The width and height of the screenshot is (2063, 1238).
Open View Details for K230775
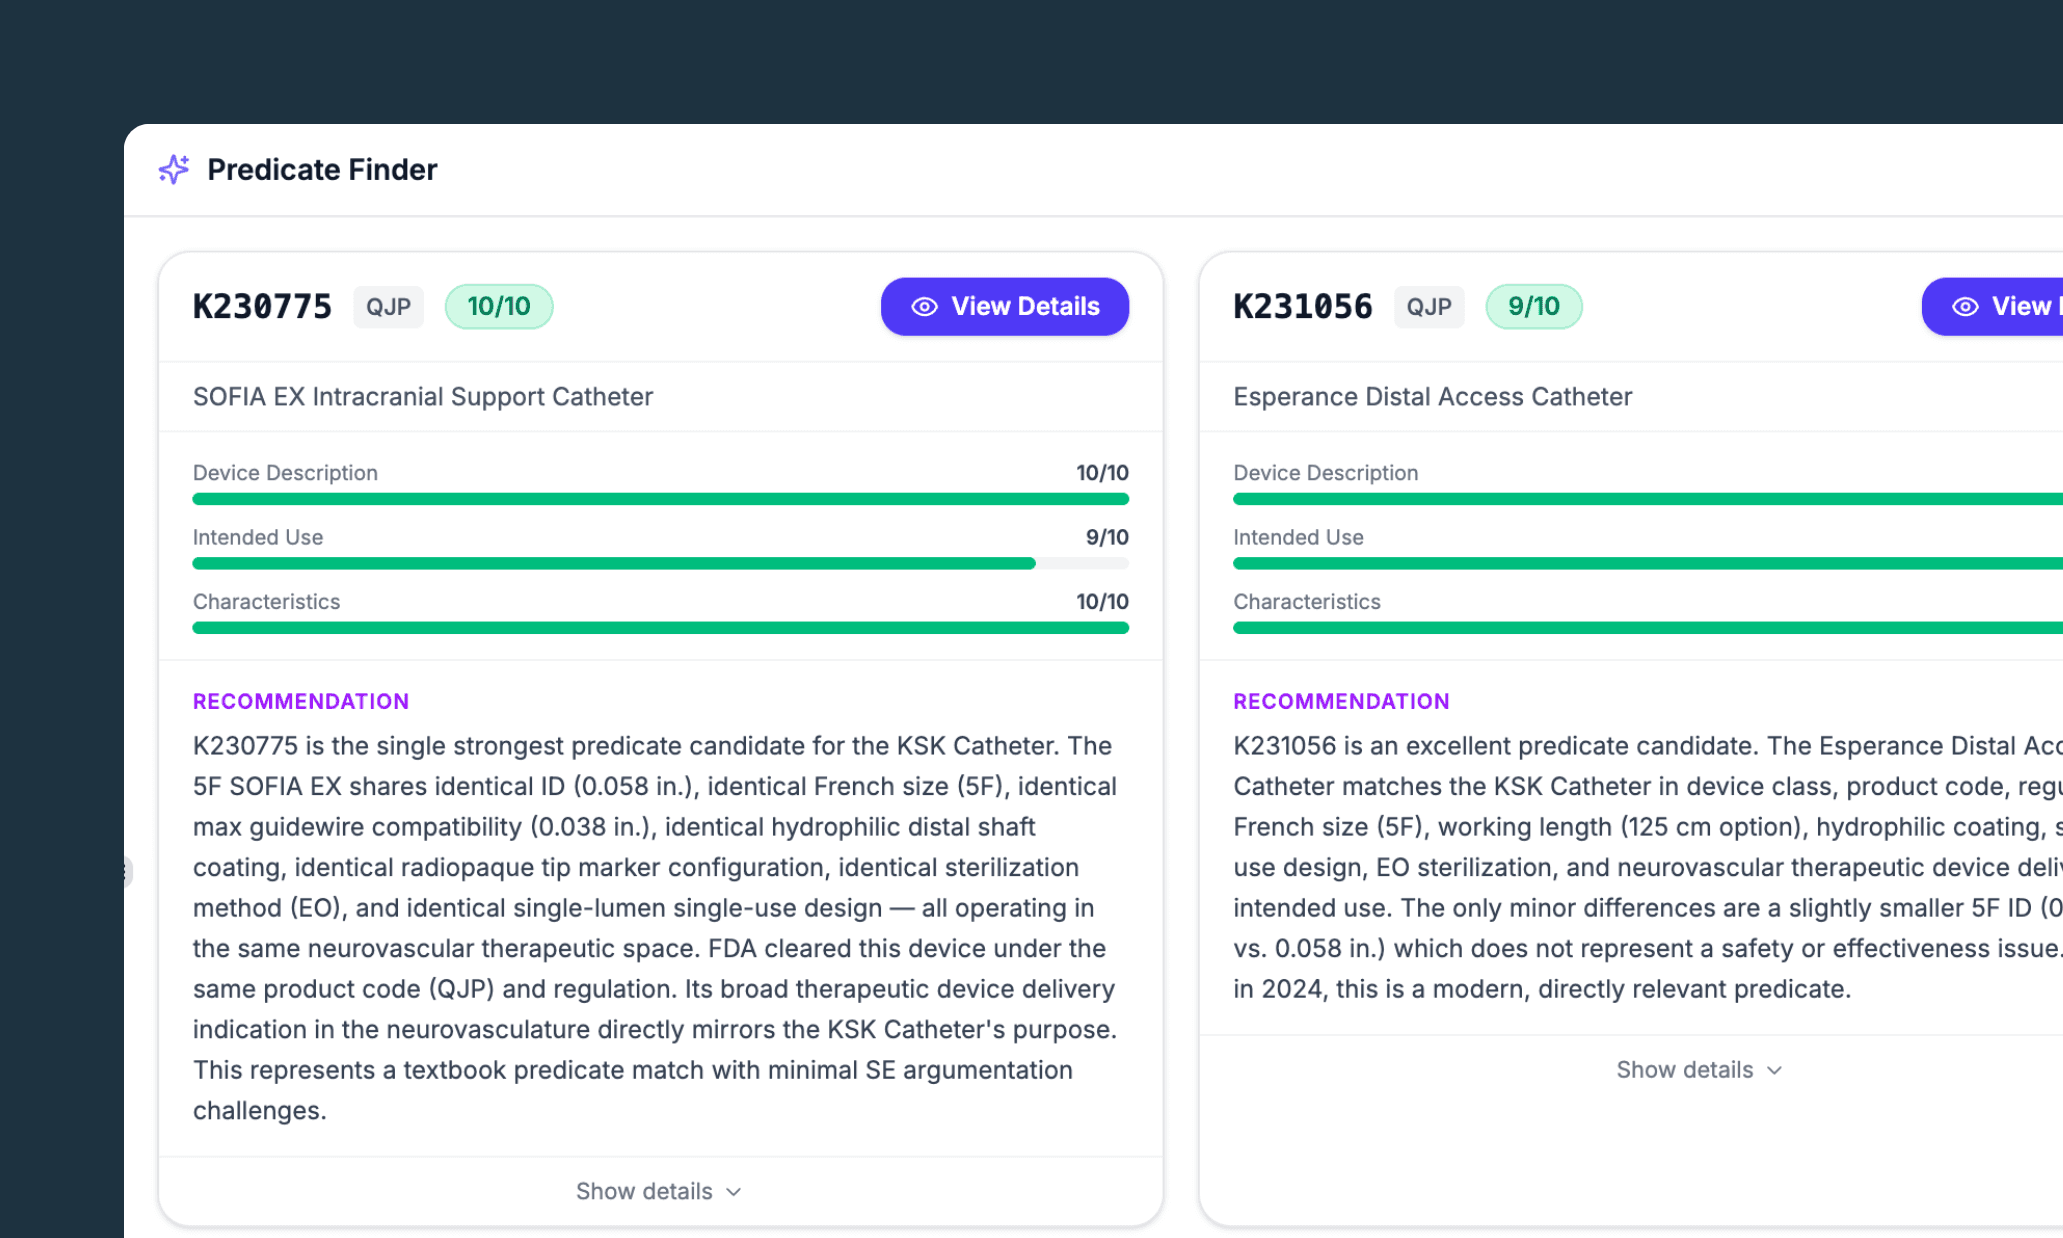coord(1004,306)
